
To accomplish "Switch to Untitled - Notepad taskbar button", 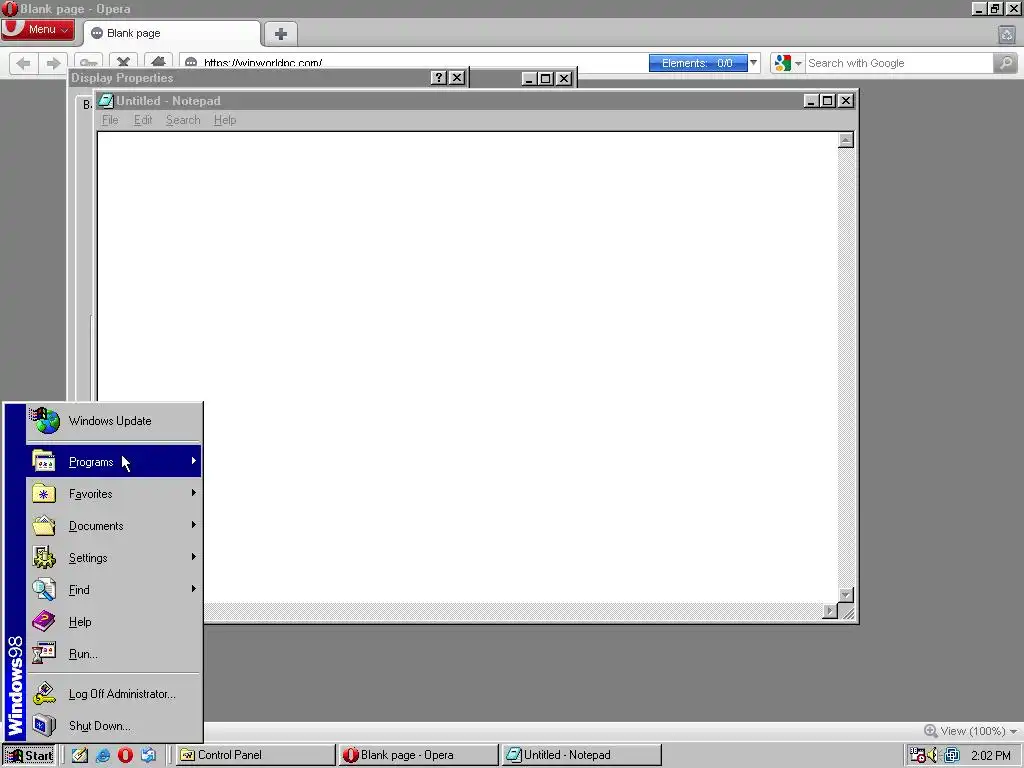I will 581,755.
